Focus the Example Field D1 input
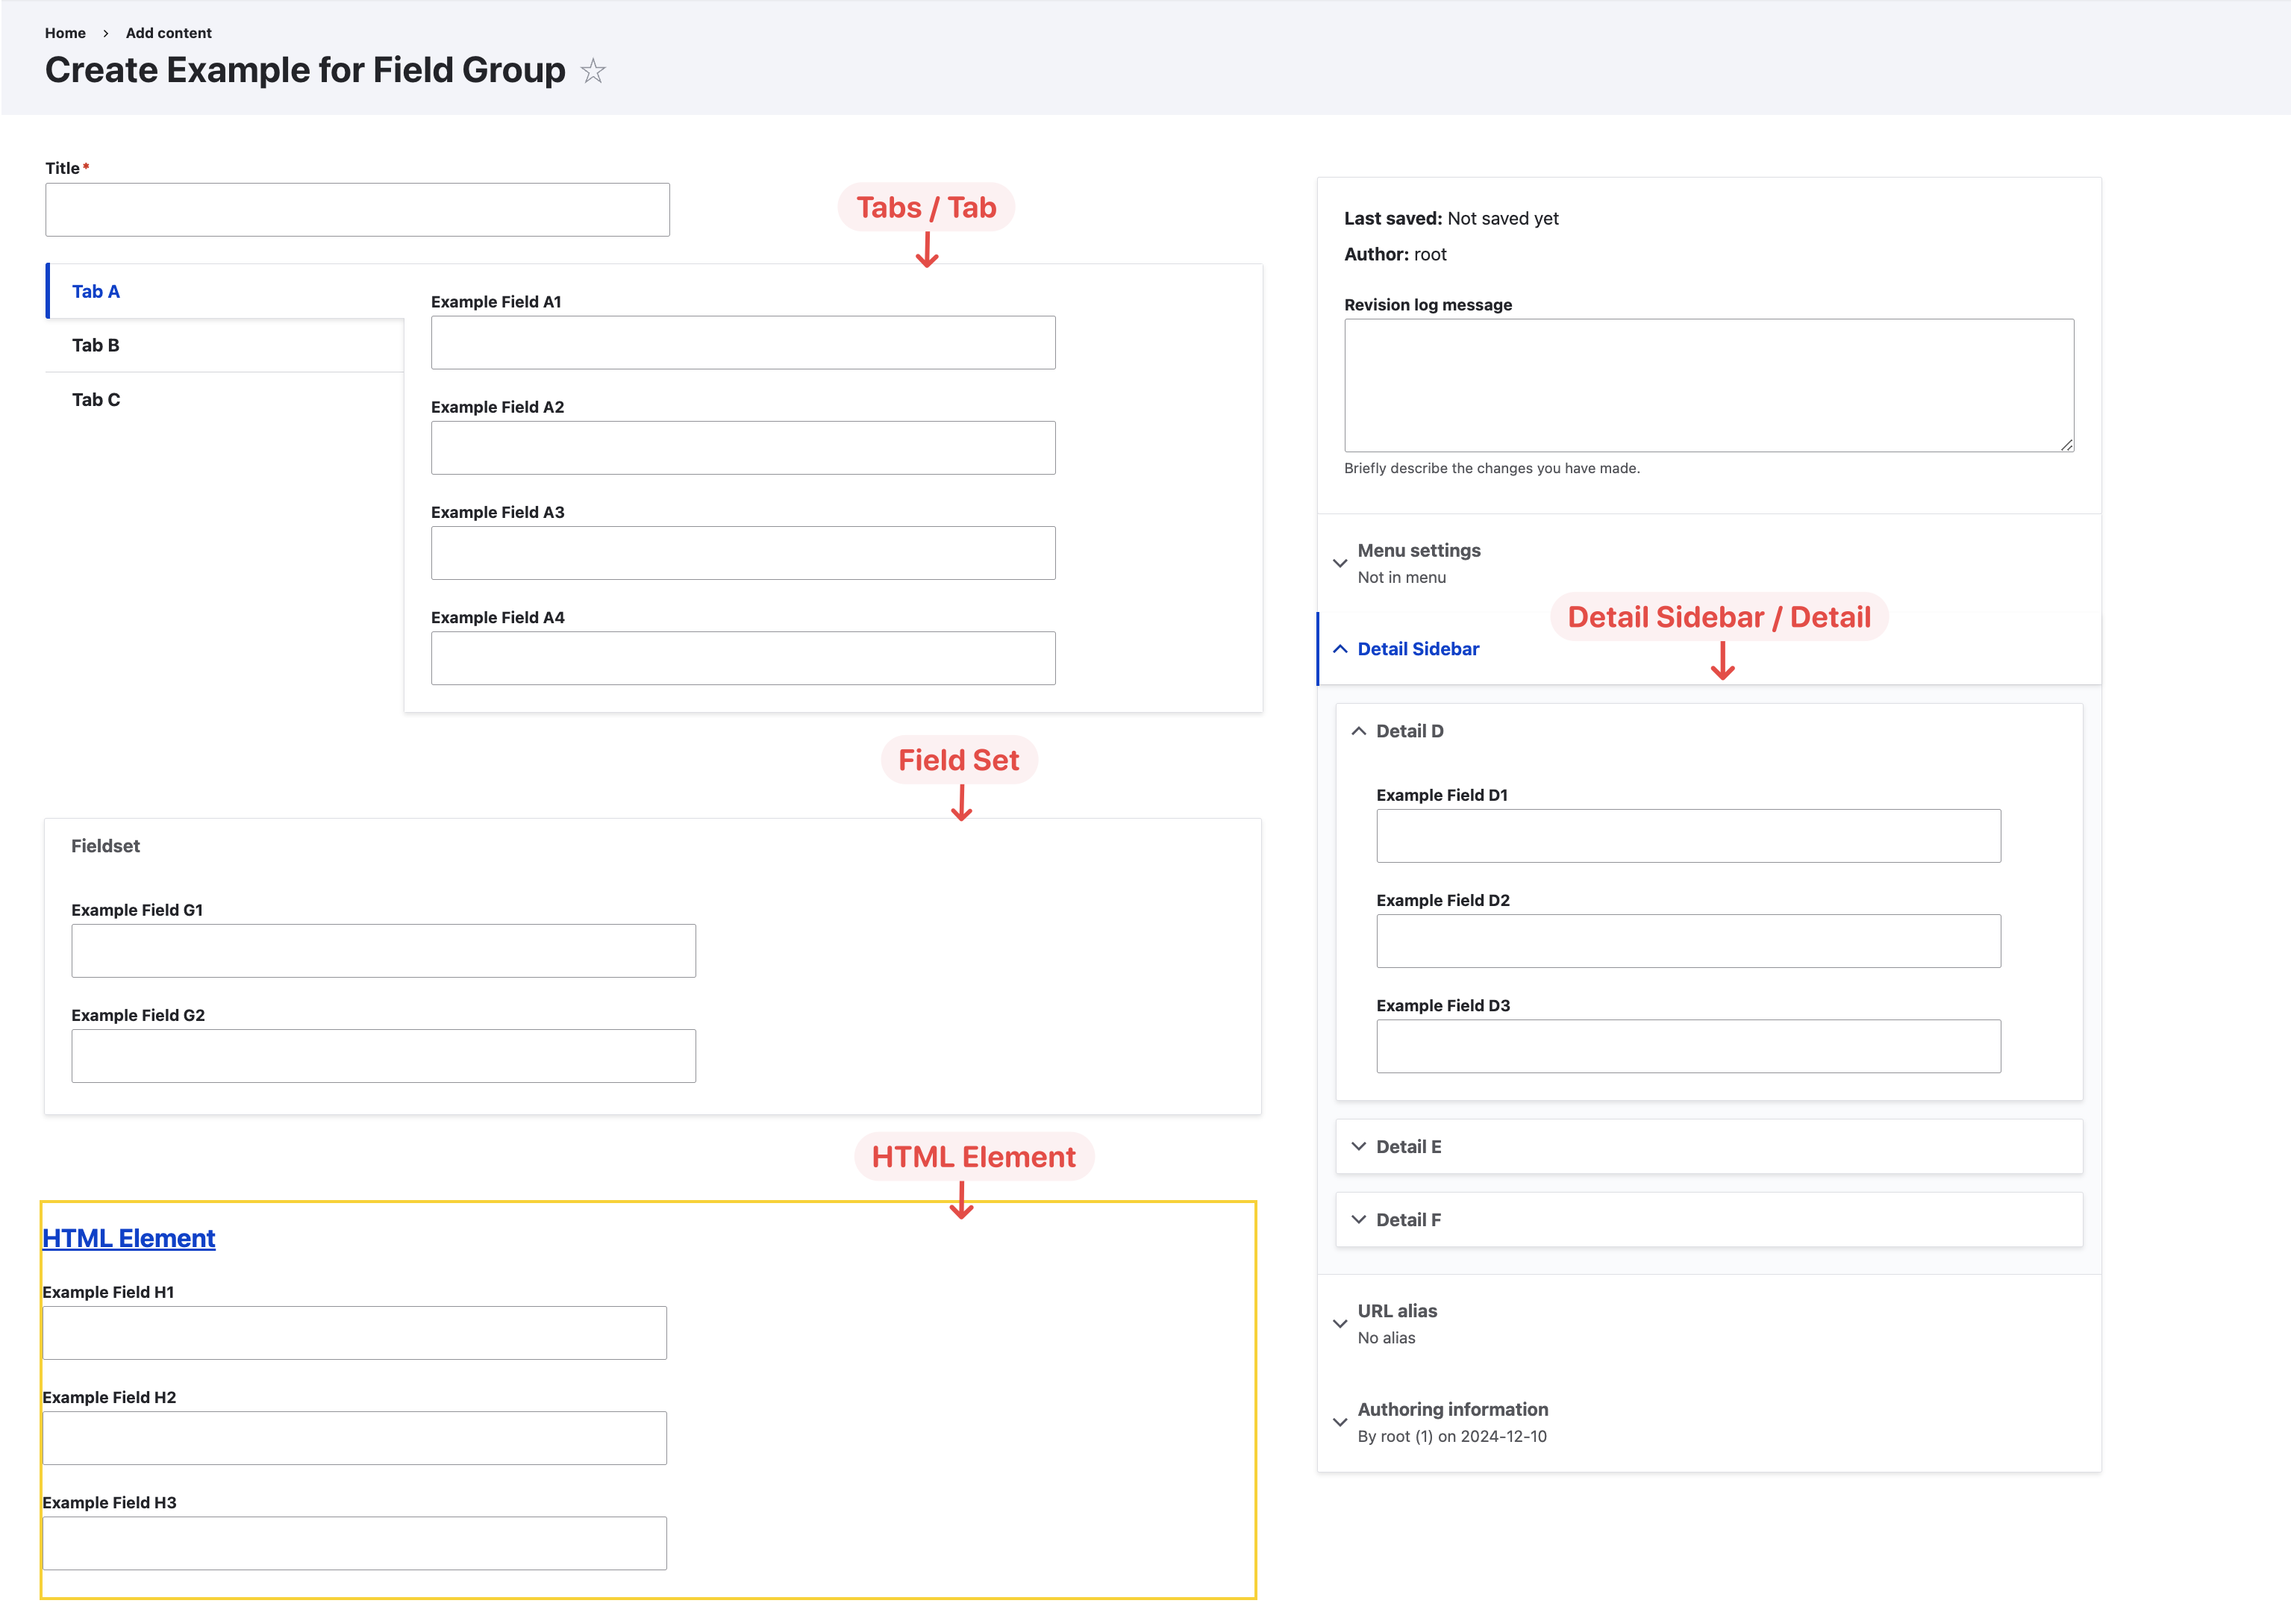Image resolution: width=2291 pixels, height=1624 pixels. pyautogui.click(x=1688, y=836)
